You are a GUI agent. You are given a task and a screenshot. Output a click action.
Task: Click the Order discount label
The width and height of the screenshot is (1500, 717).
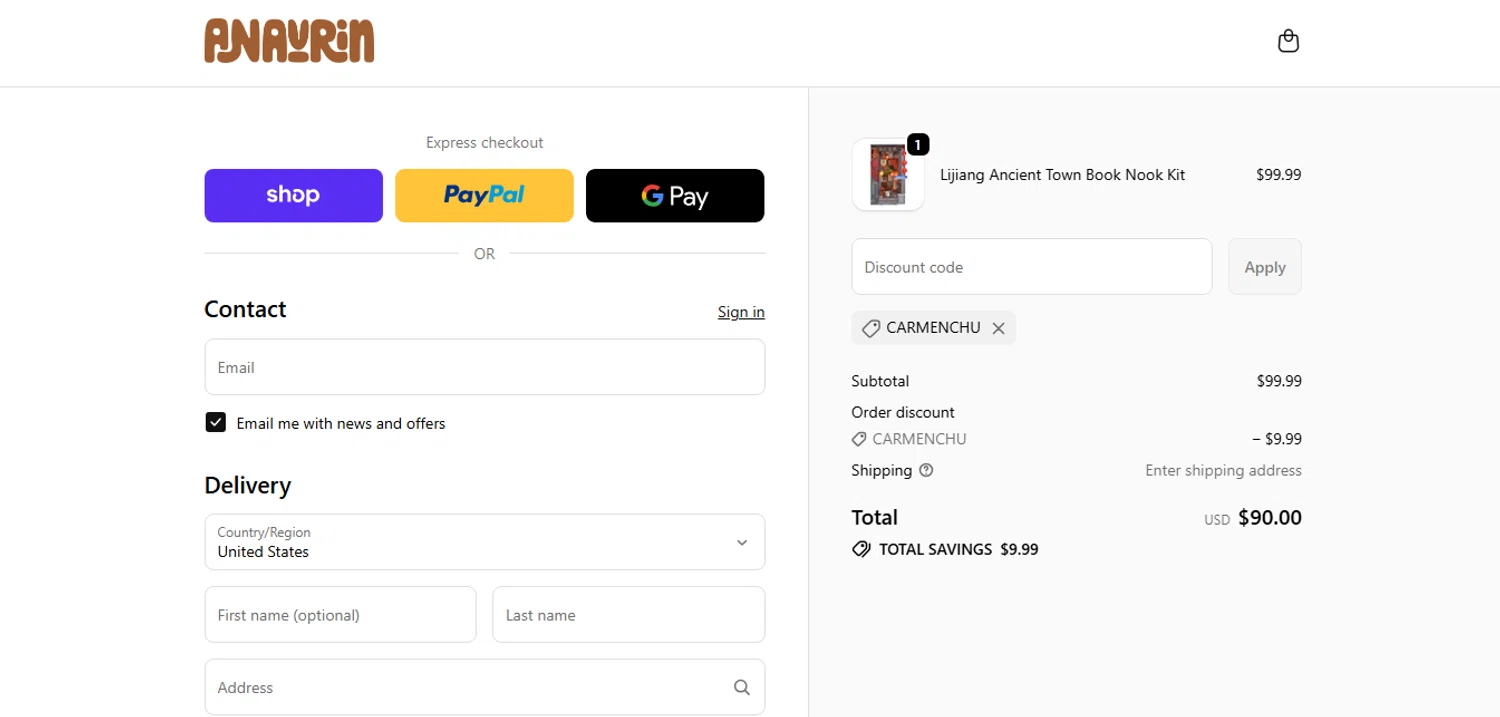pos(903,412)
